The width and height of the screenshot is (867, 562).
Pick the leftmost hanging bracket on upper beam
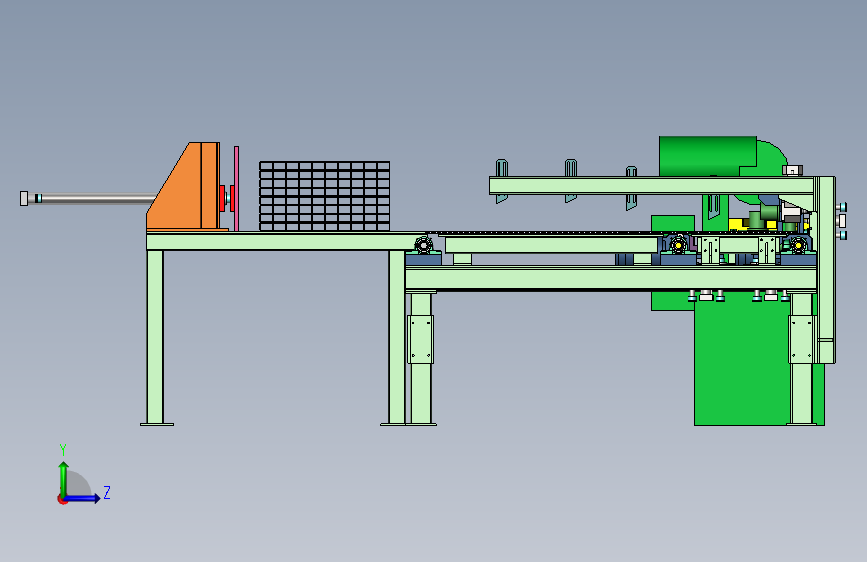coord(502,181)
